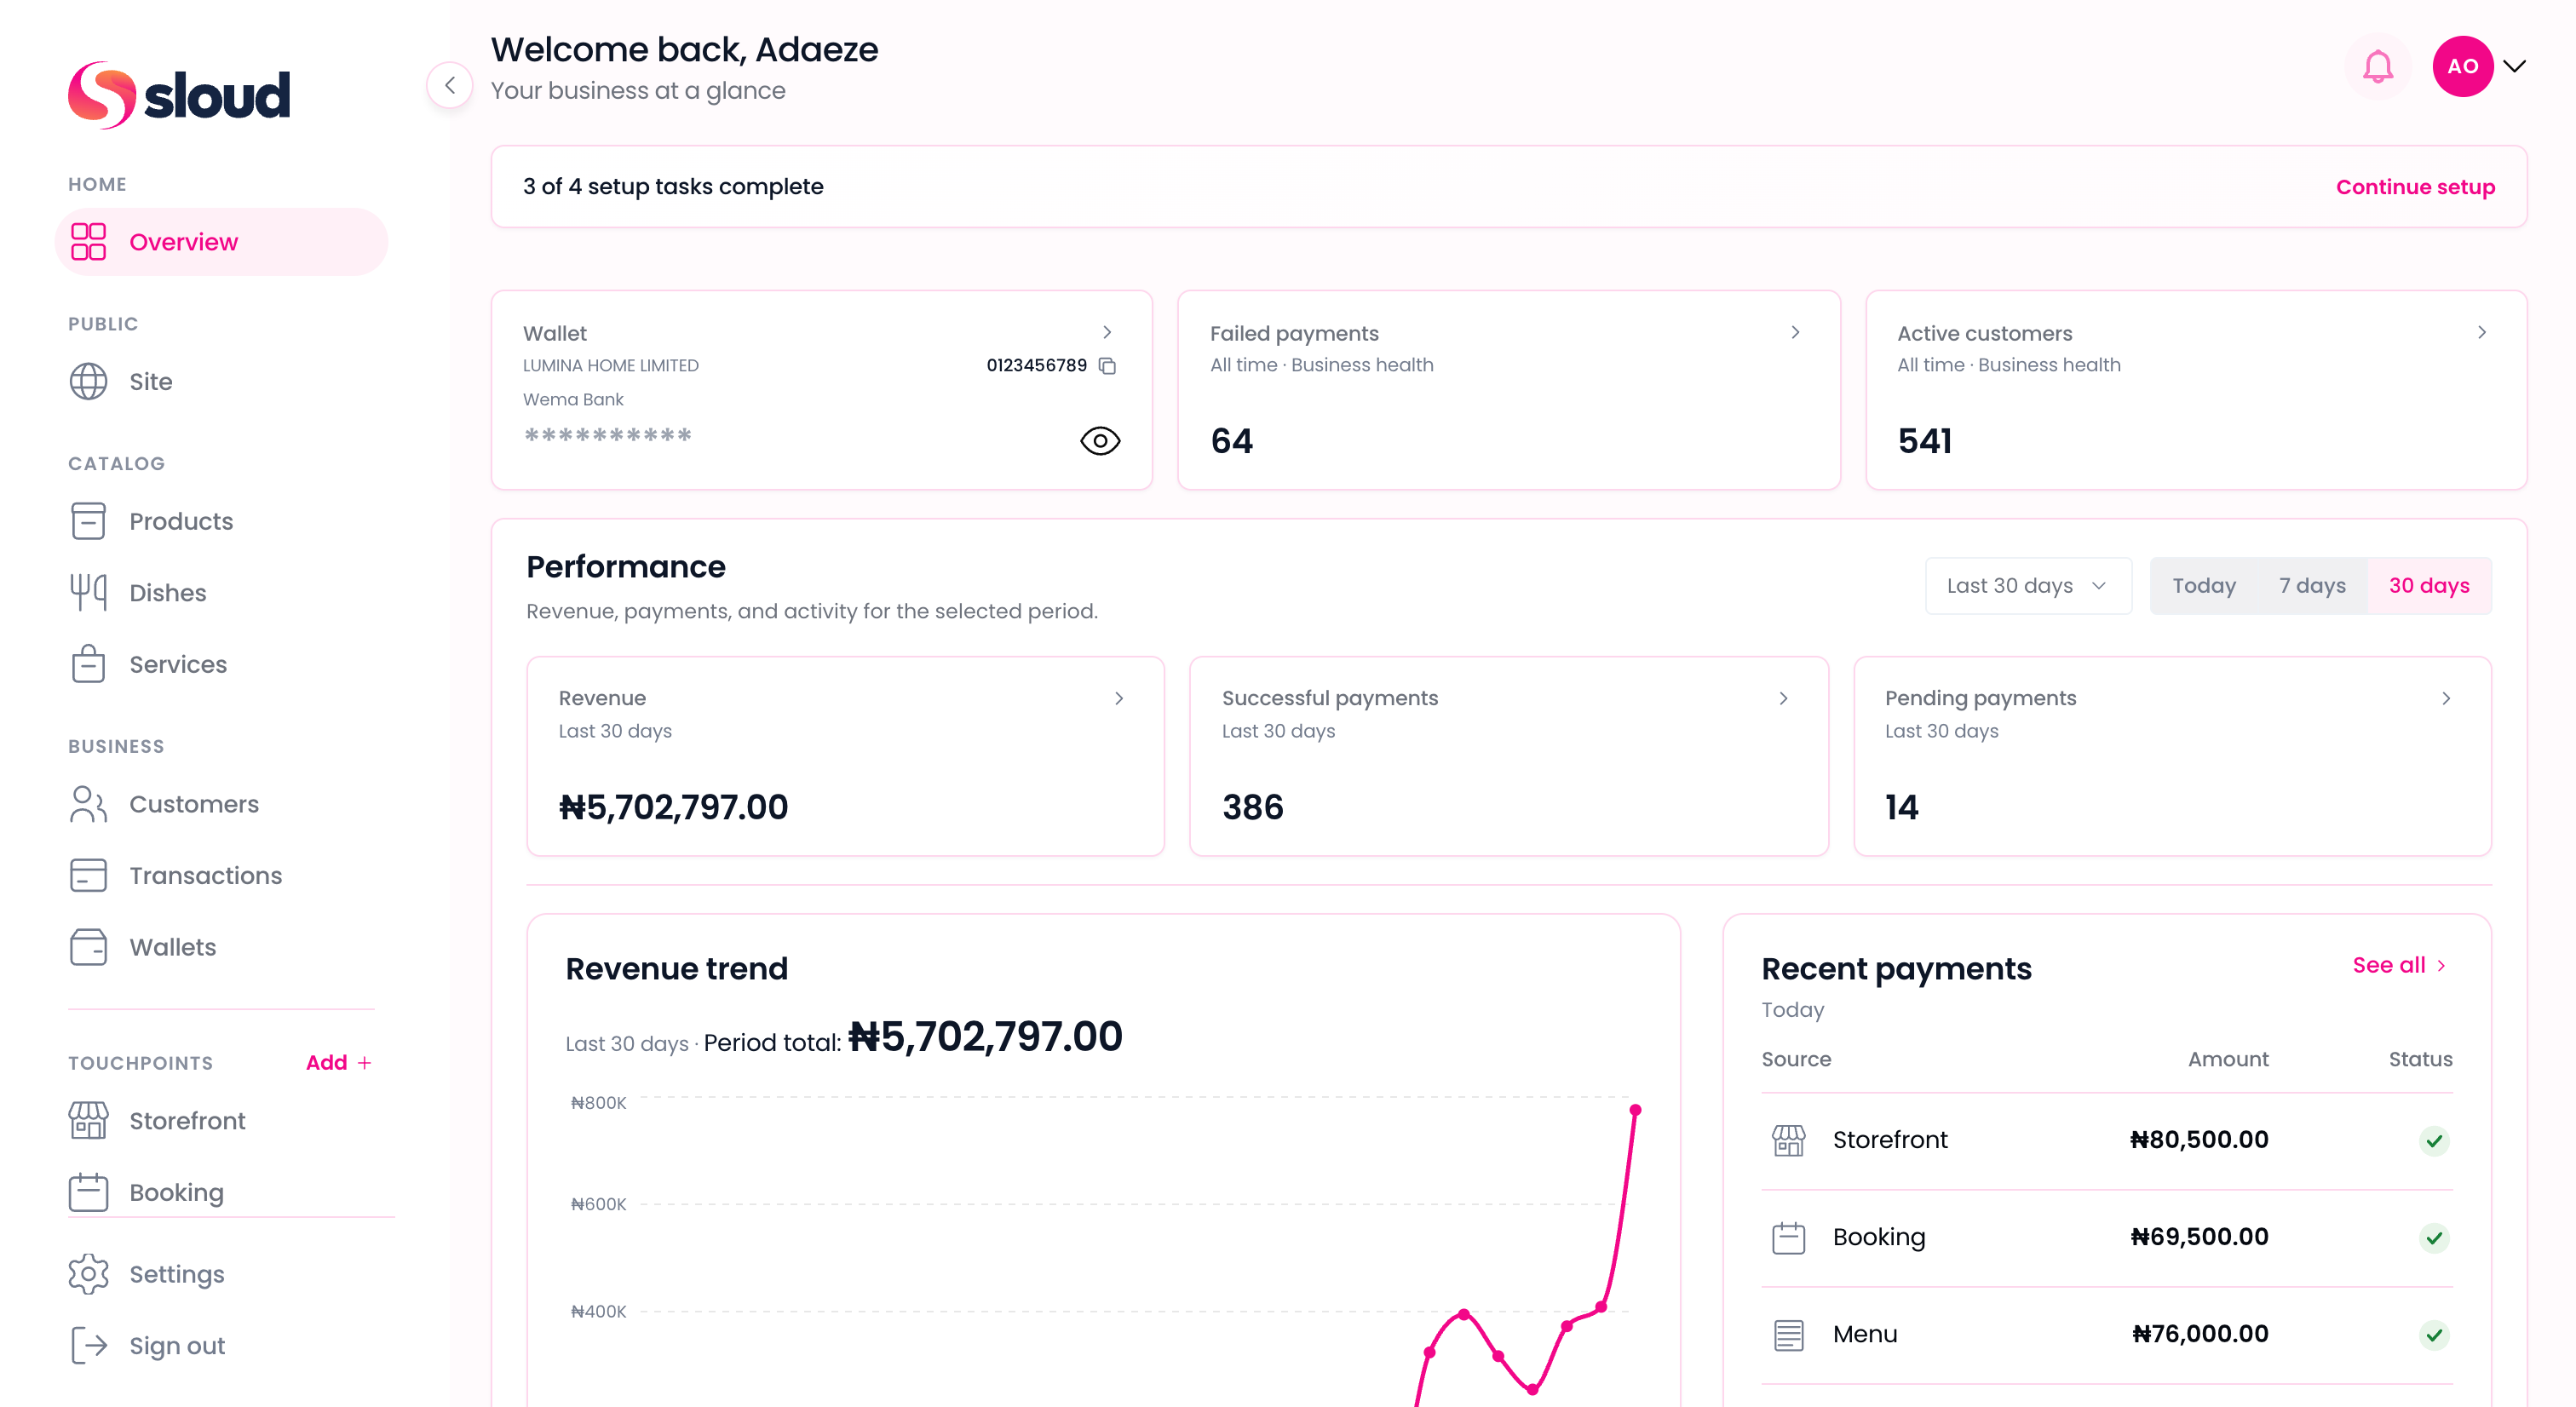Click the ₦69,500.00 payment amount
The width and height of the screenshot is (2576, 1407).
tap(2199, 1237)
